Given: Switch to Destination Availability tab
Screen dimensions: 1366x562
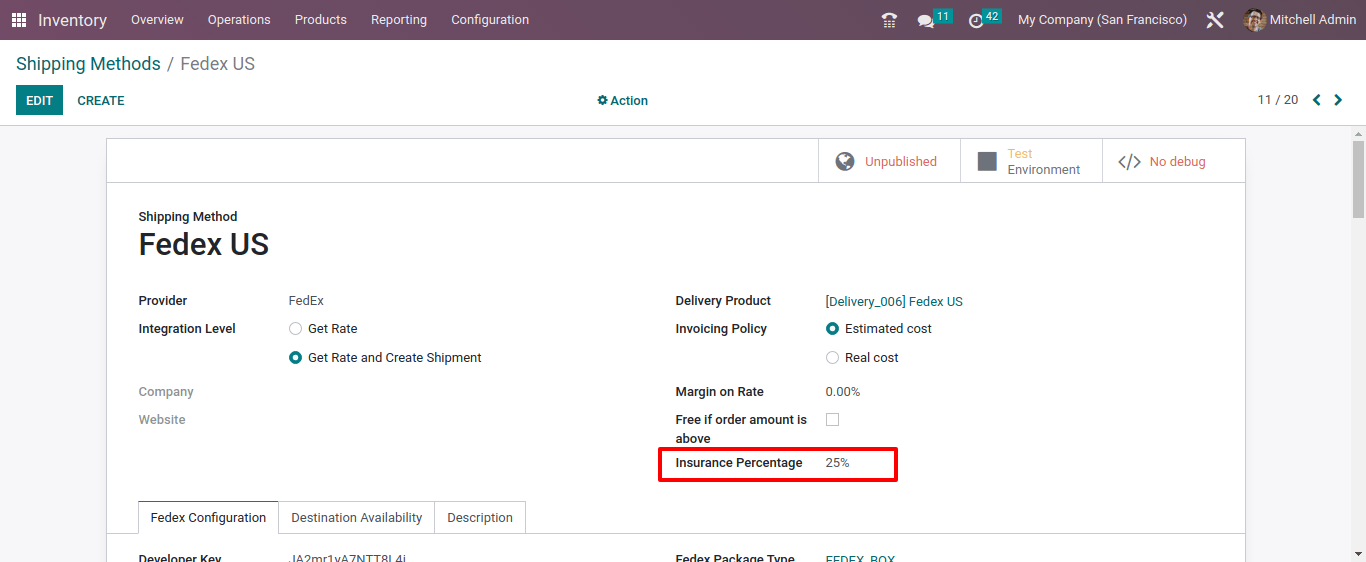Looking at the screenshot, I should pos(357,518).
